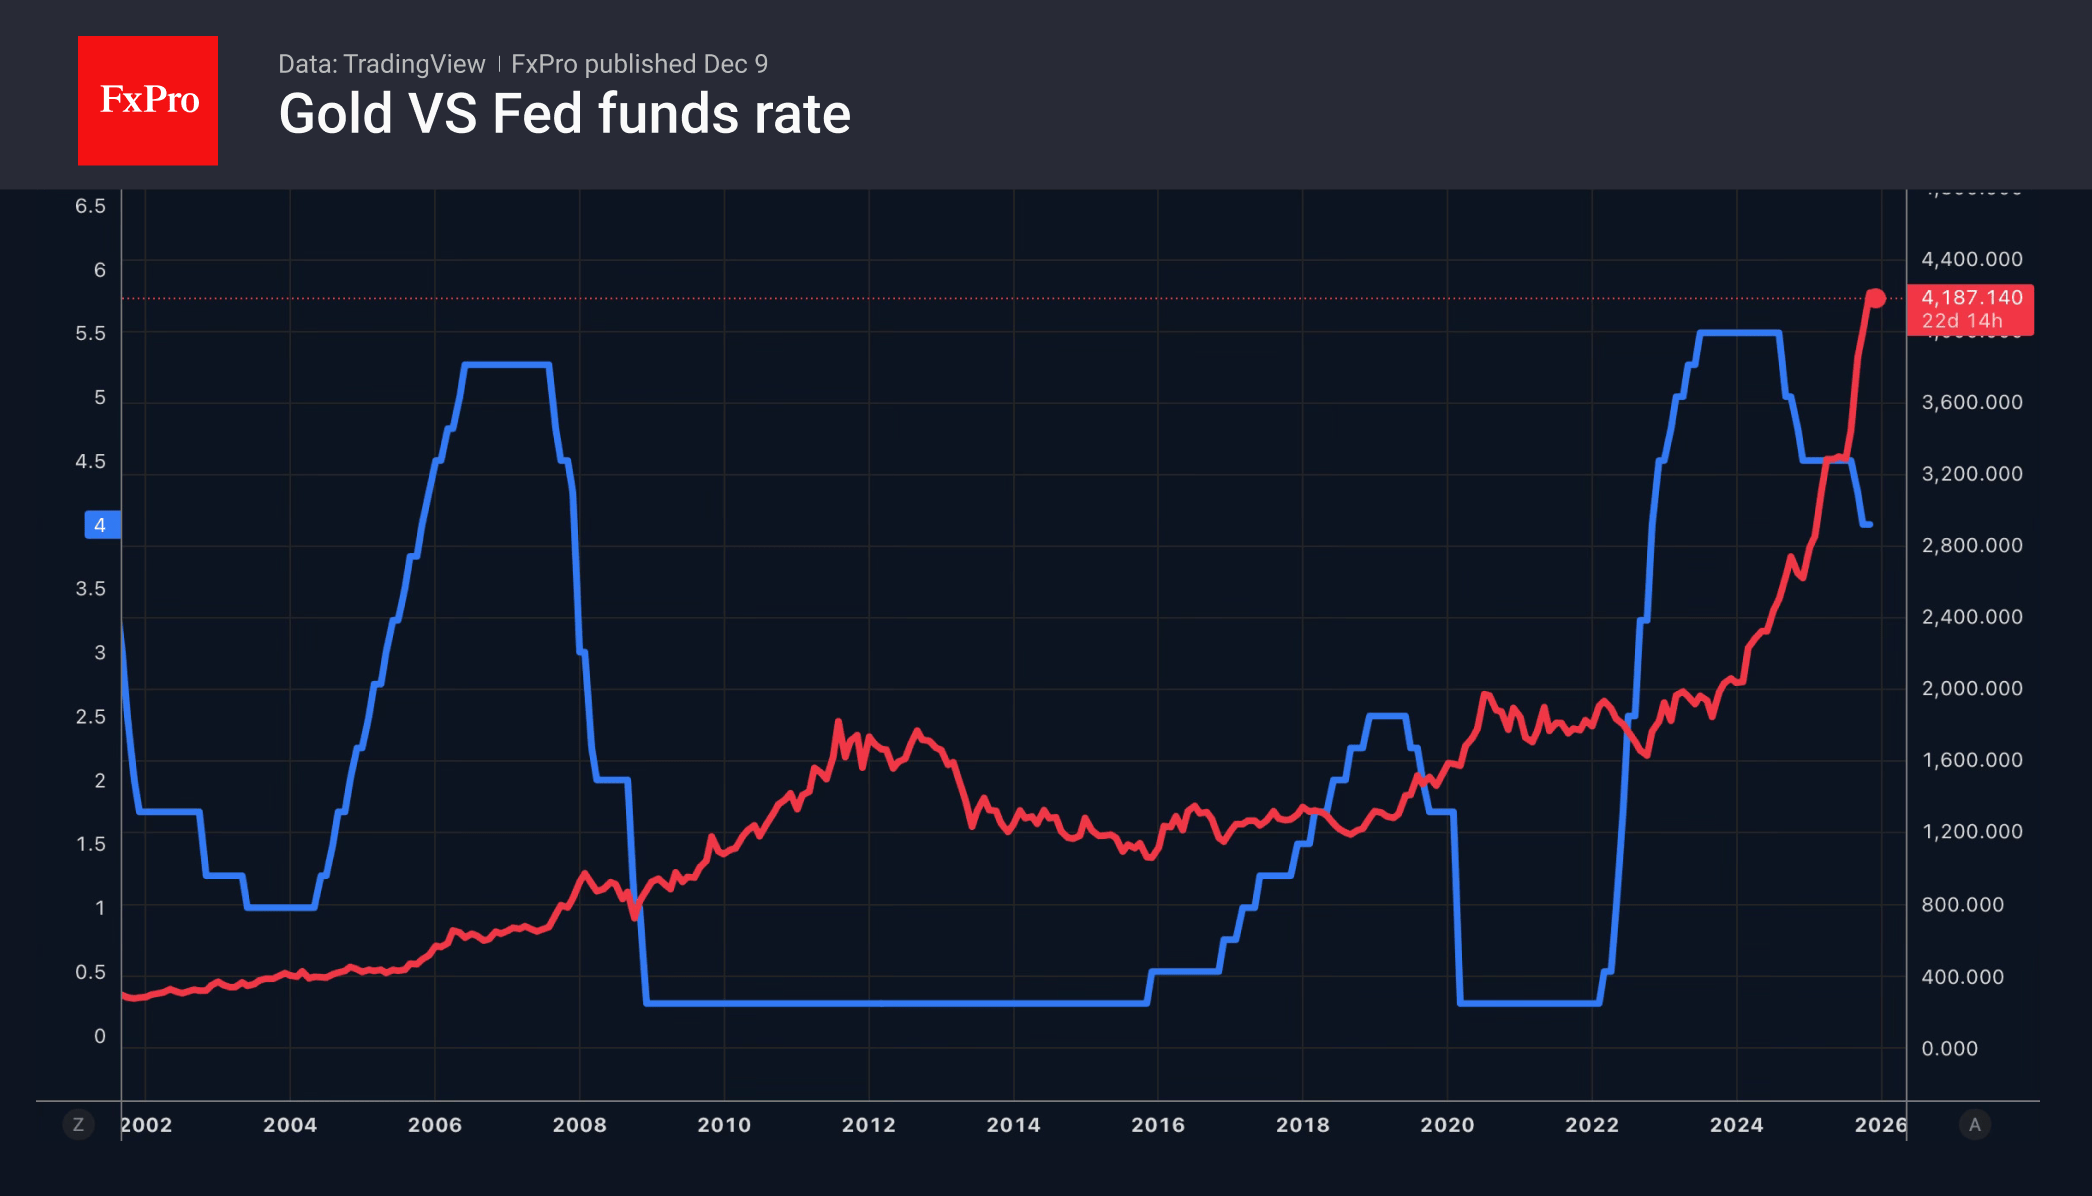Click the 2,000.000 right price scale label

pos(1971,689)
